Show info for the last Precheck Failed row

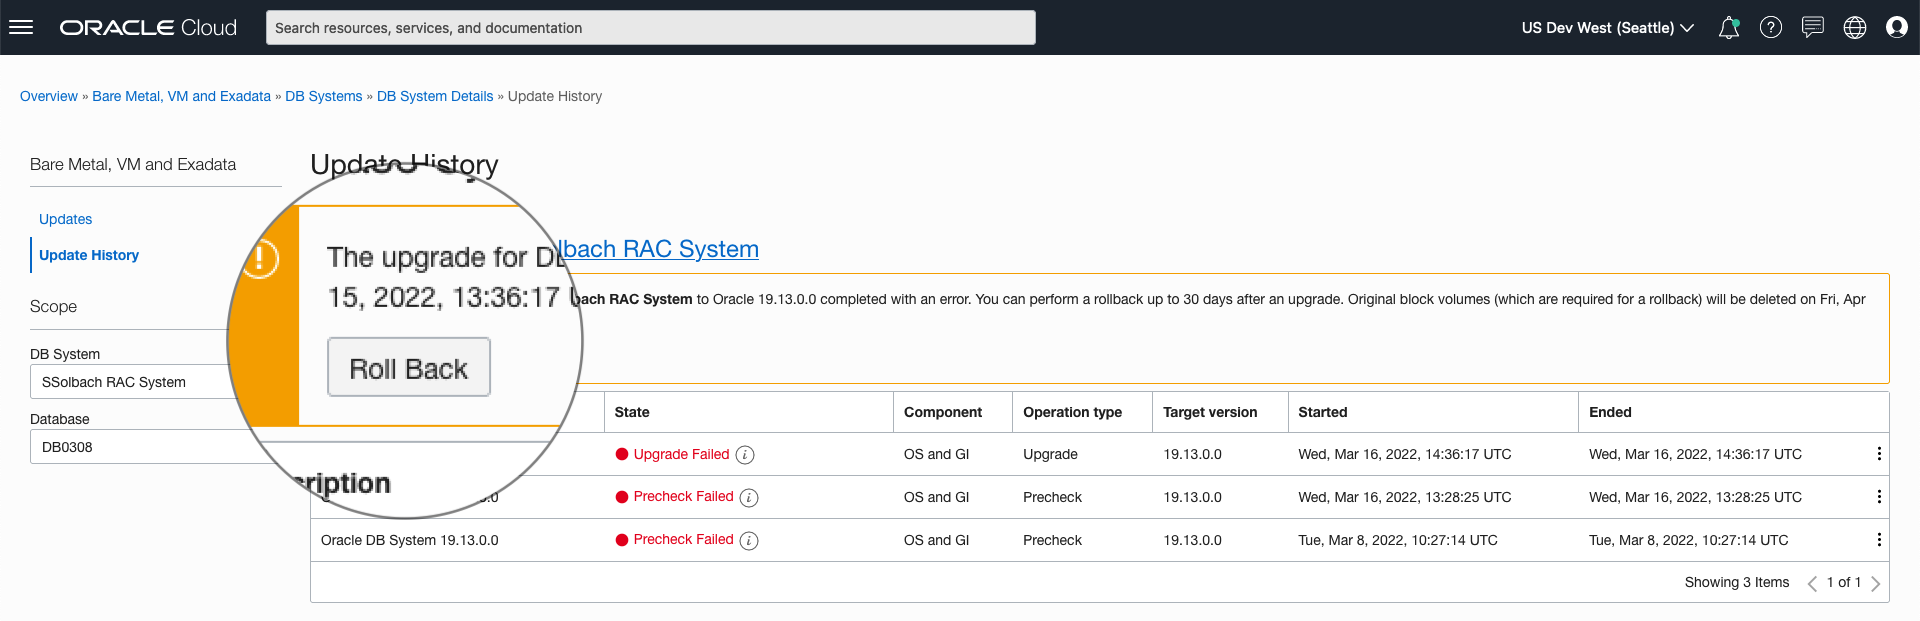coord(749,541)
